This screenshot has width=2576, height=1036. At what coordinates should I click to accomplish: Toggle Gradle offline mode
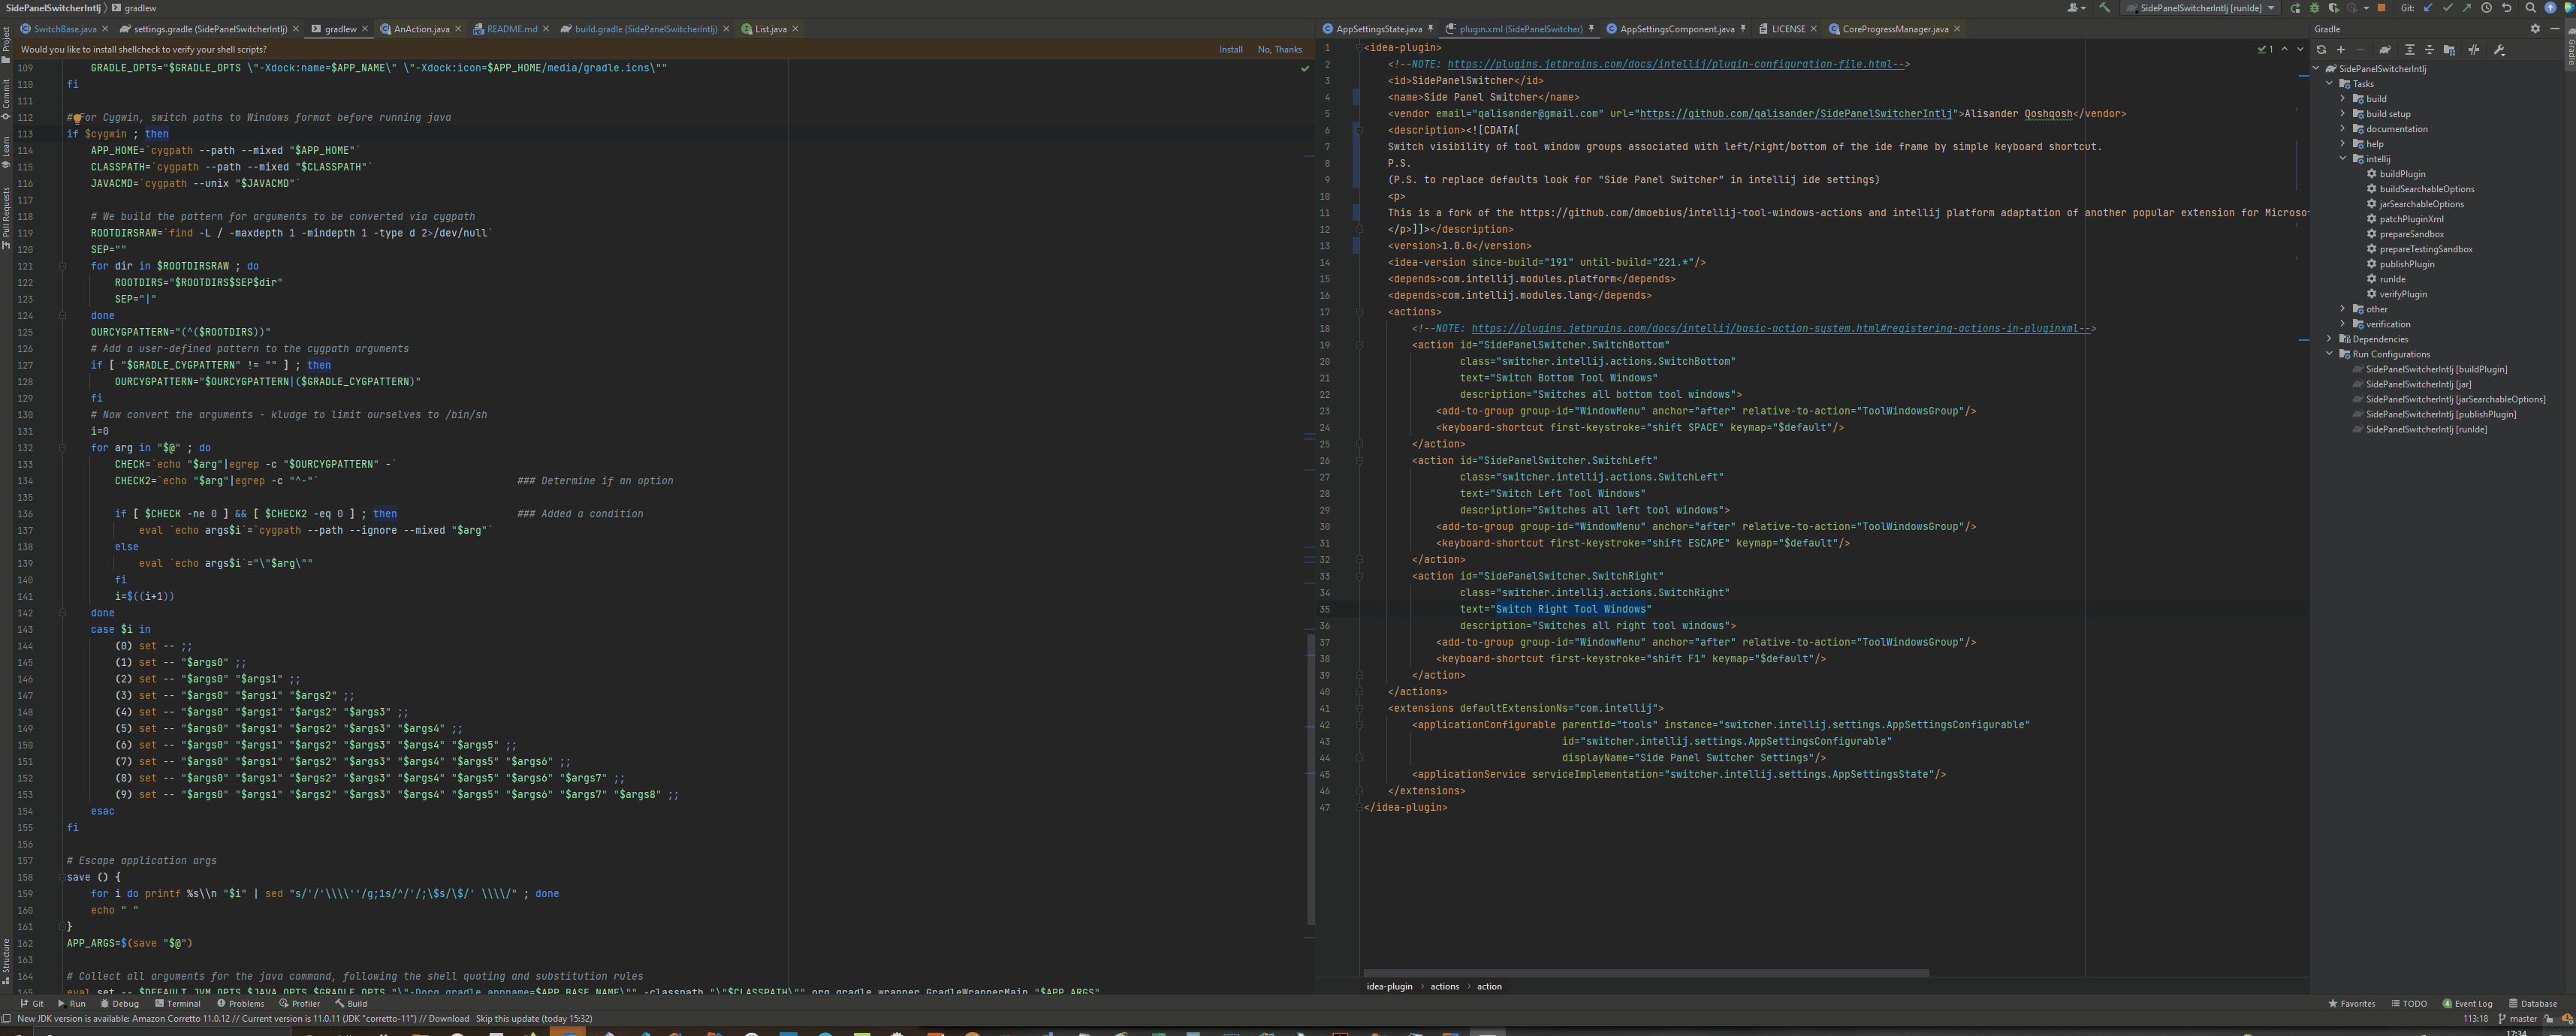2474,49
